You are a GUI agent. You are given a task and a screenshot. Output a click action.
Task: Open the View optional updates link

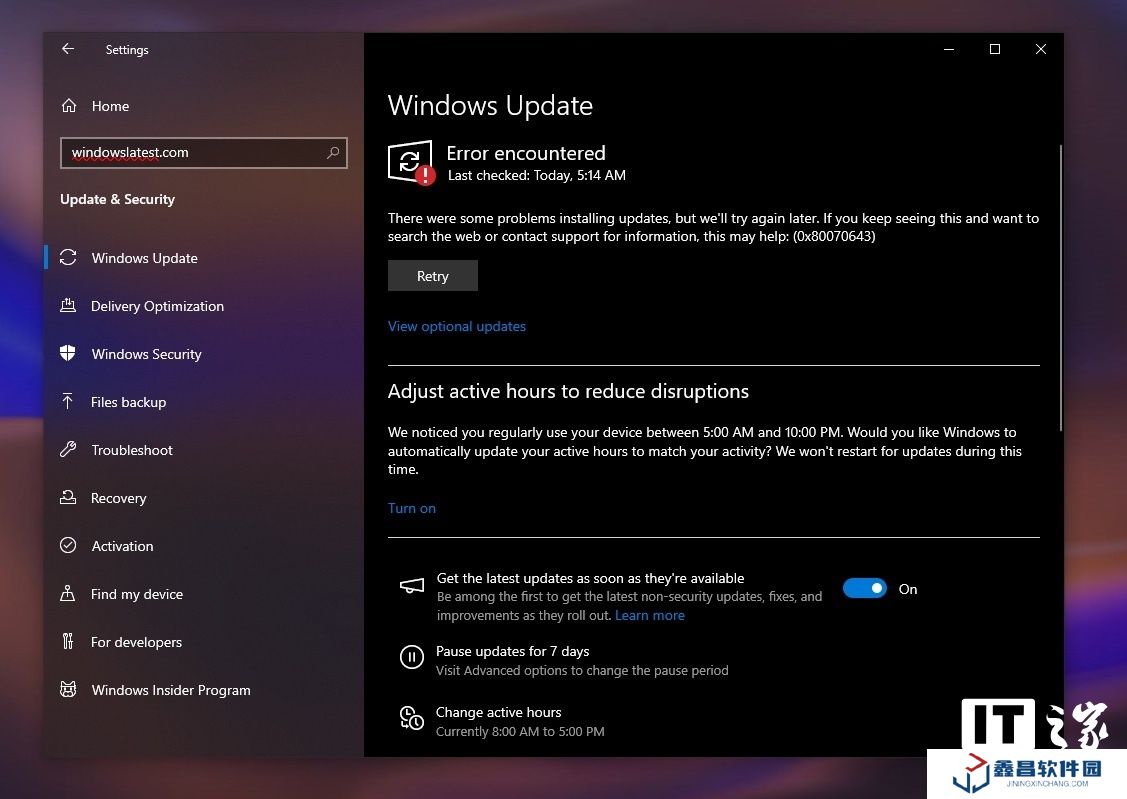(x=457, y=326)
